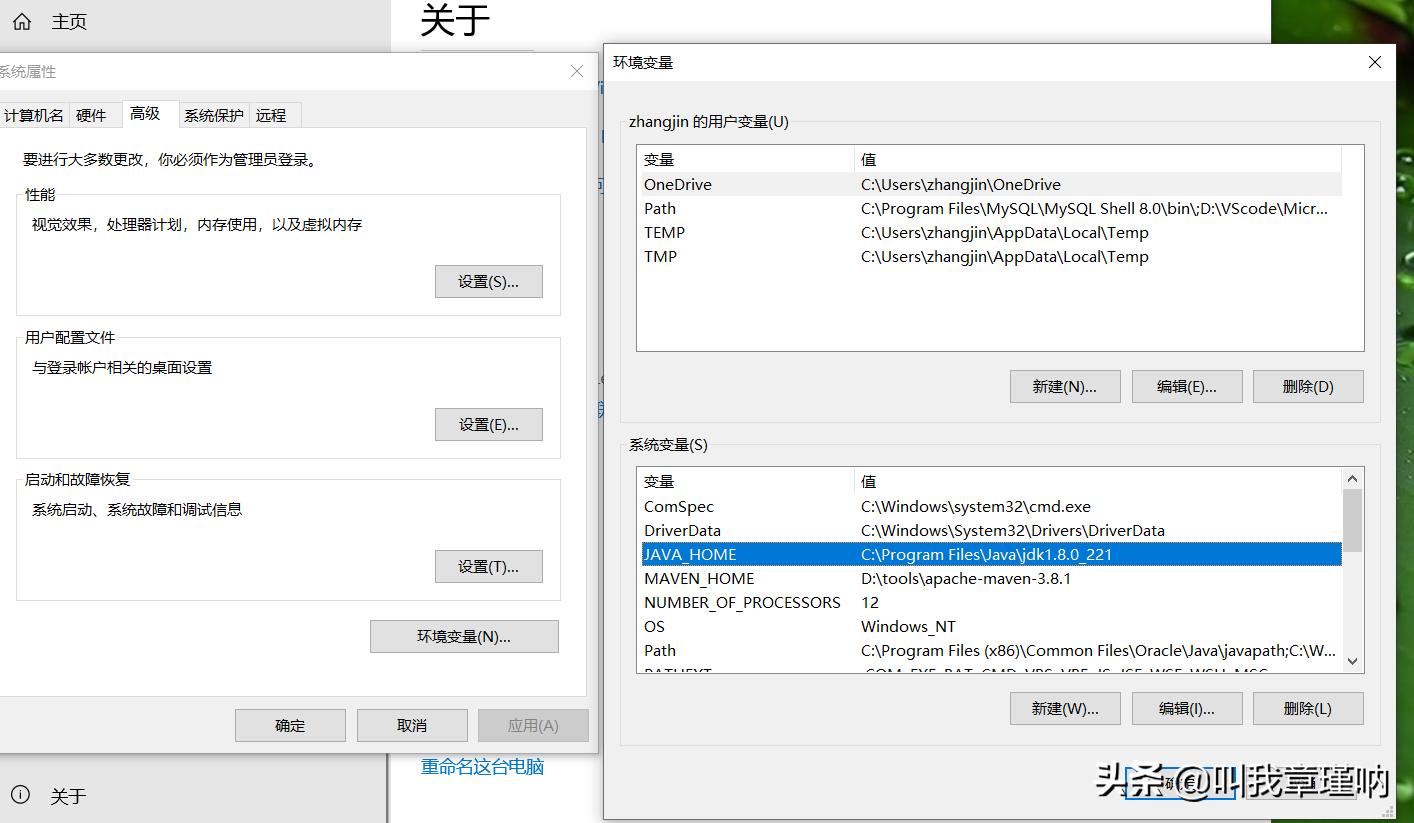Click the down arrow on system variables scrollbar

pos(1352,661)
